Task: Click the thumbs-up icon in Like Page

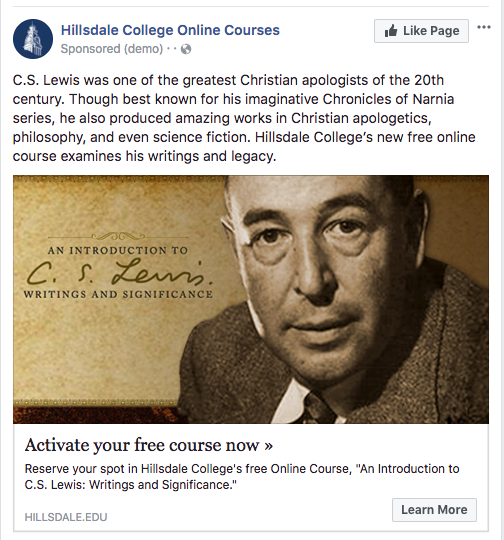Action: [391, 31]
